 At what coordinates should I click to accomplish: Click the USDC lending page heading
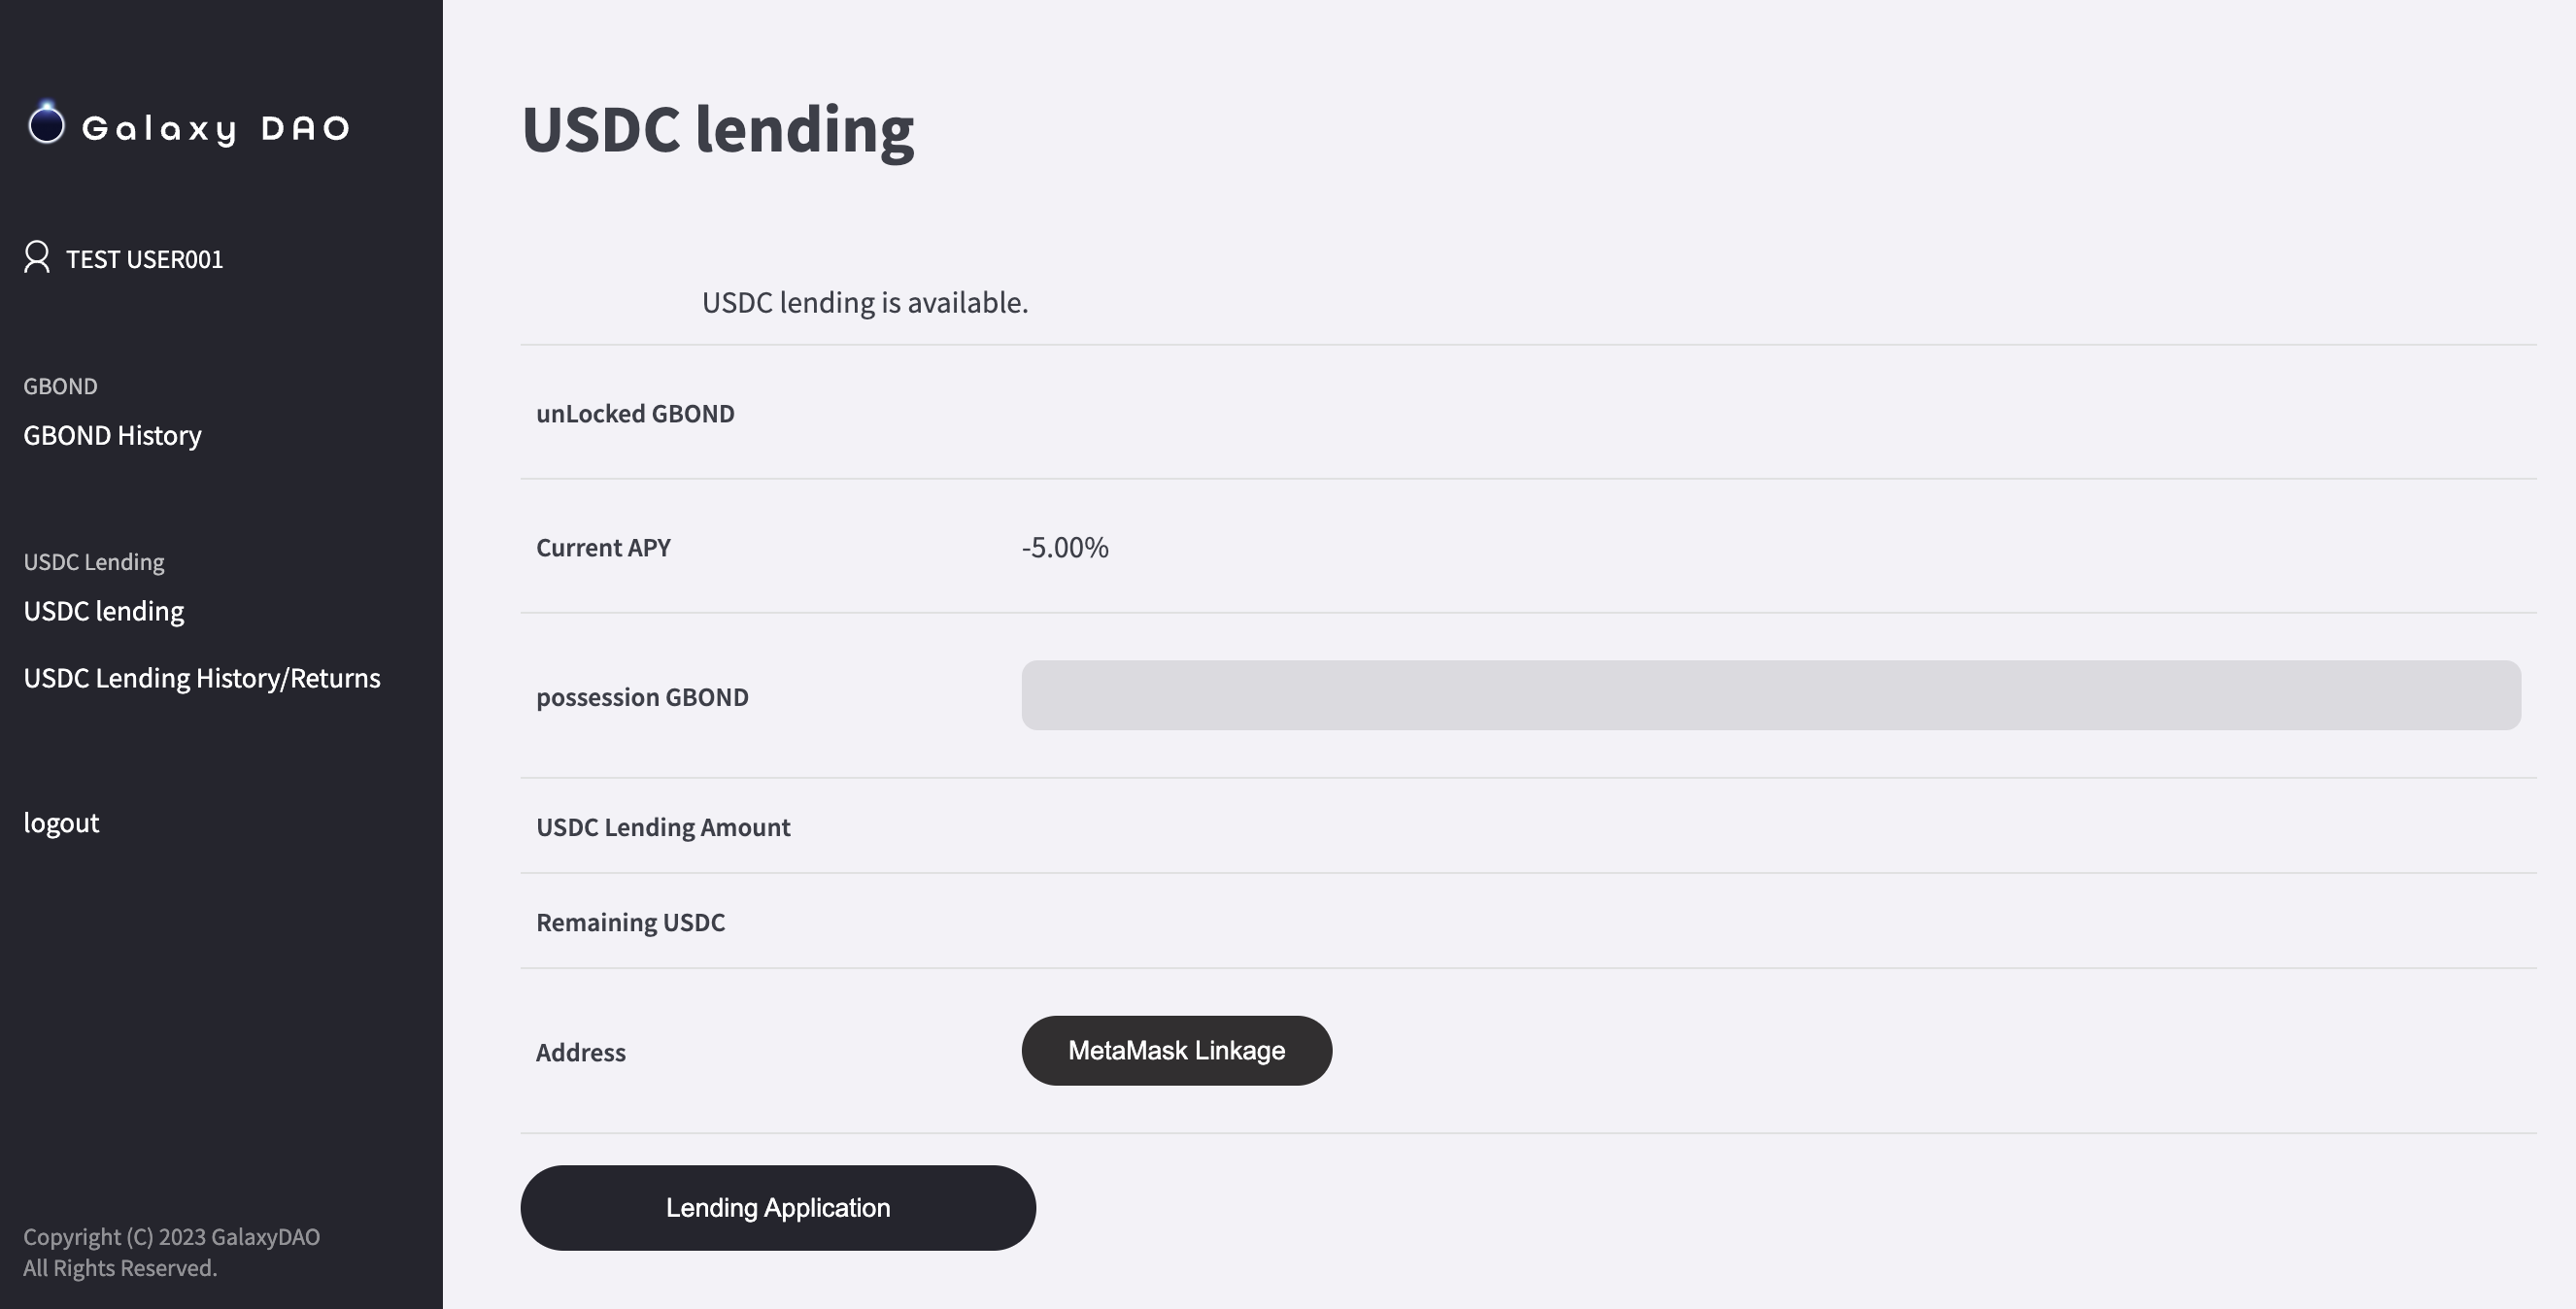[717, 129]
